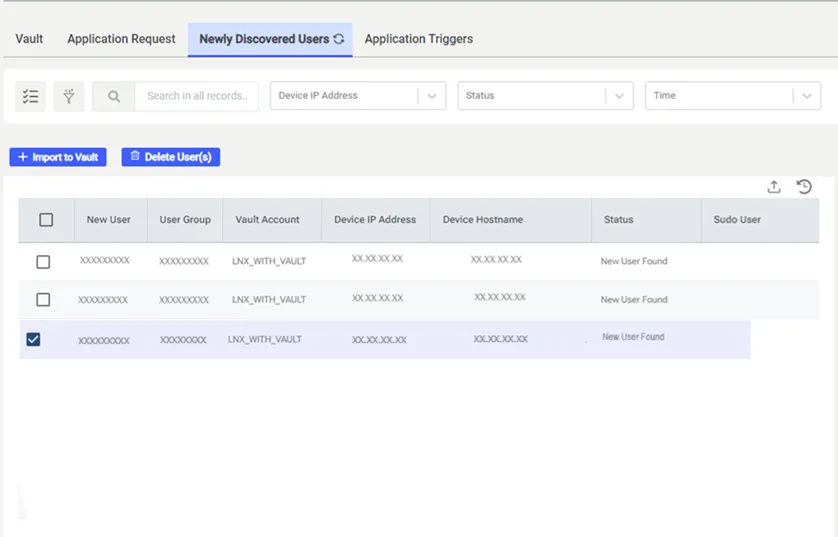Click New User Found status in second row
Viewport: 838px width, 537px height.
click(x=634, y=300)
